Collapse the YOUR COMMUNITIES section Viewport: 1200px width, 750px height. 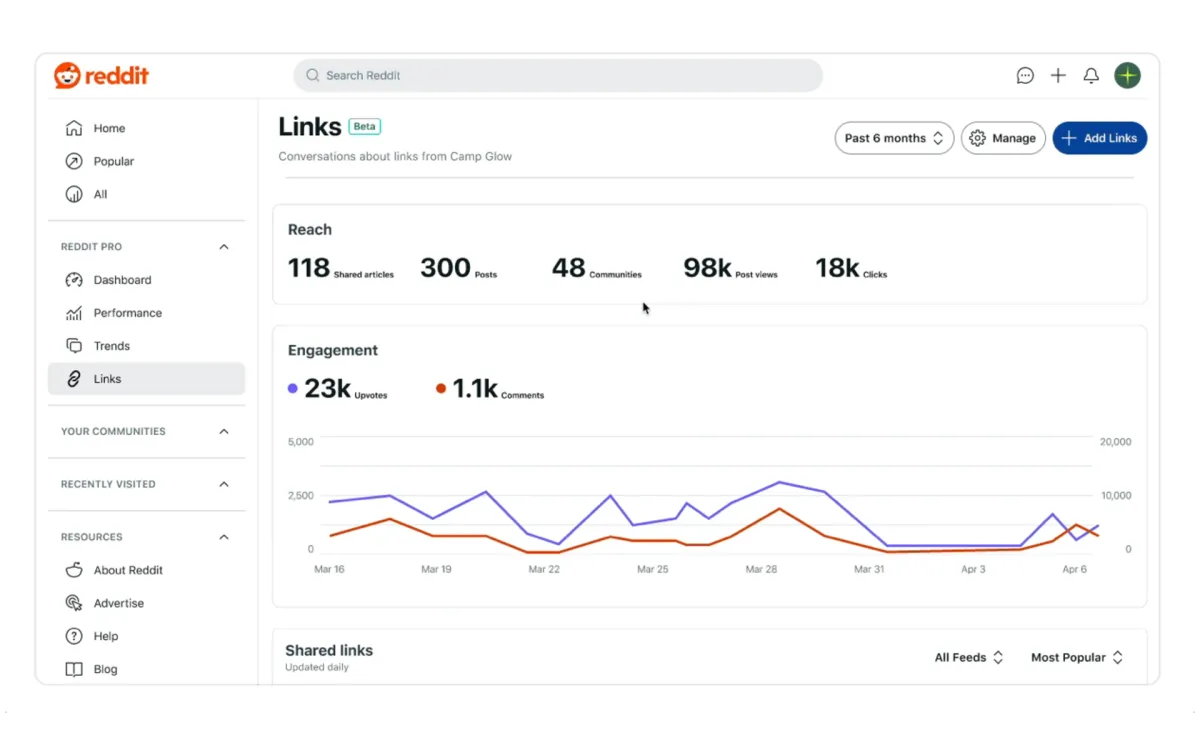(x=225, y=431)
